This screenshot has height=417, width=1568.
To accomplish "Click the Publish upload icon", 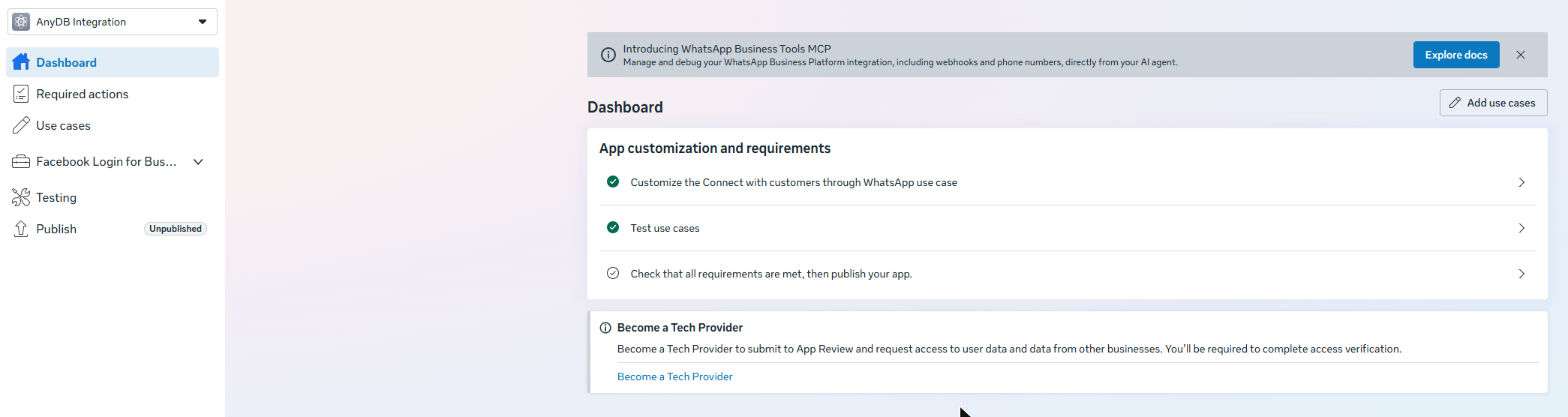I will (20, 229).
